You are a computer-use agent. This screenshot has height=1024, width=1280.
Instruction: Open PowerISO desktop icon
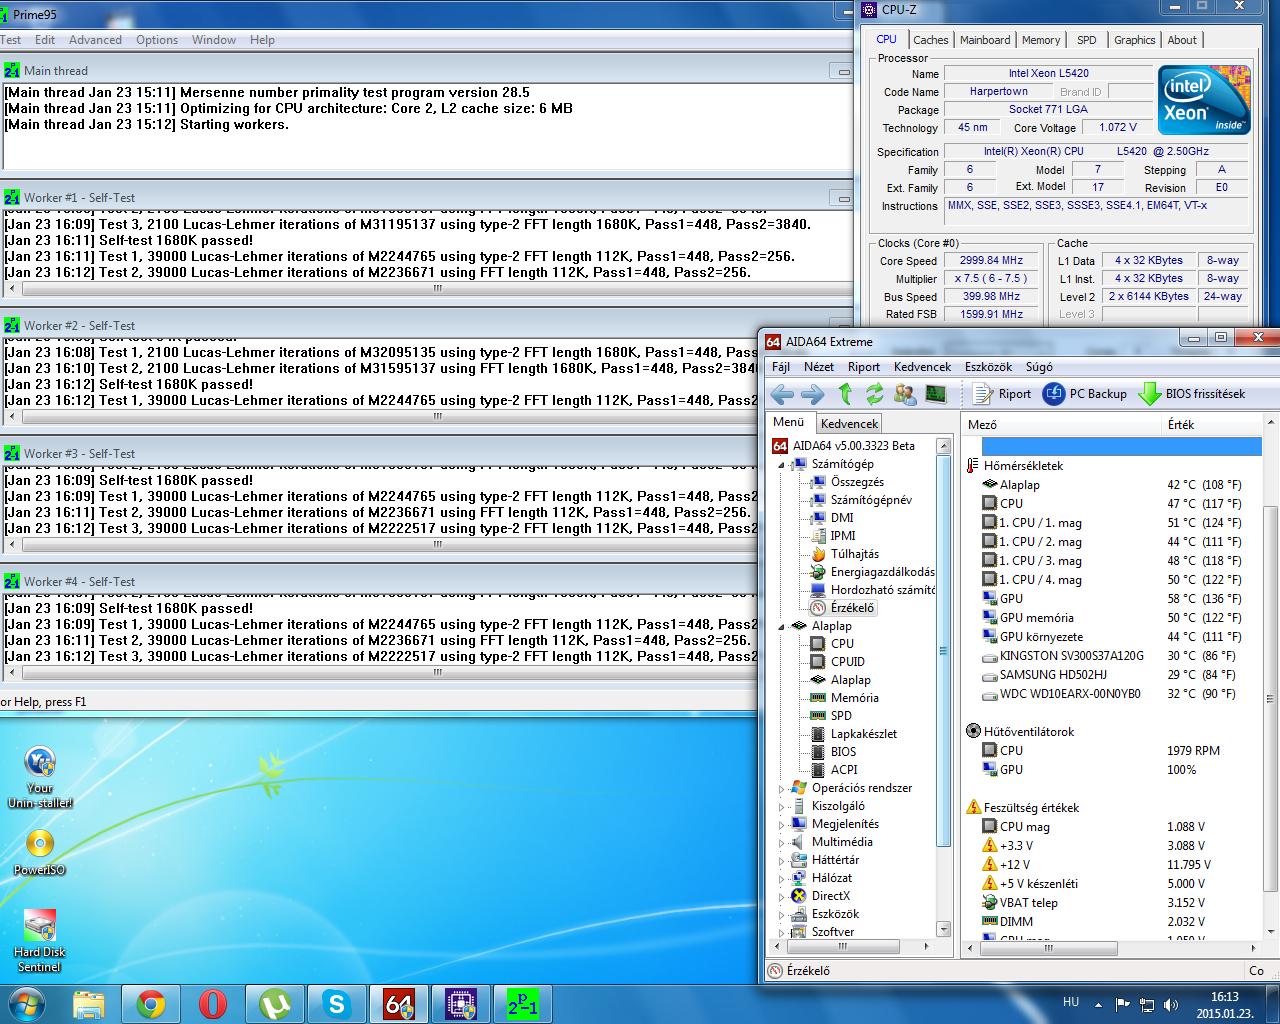tap(40, 852)
